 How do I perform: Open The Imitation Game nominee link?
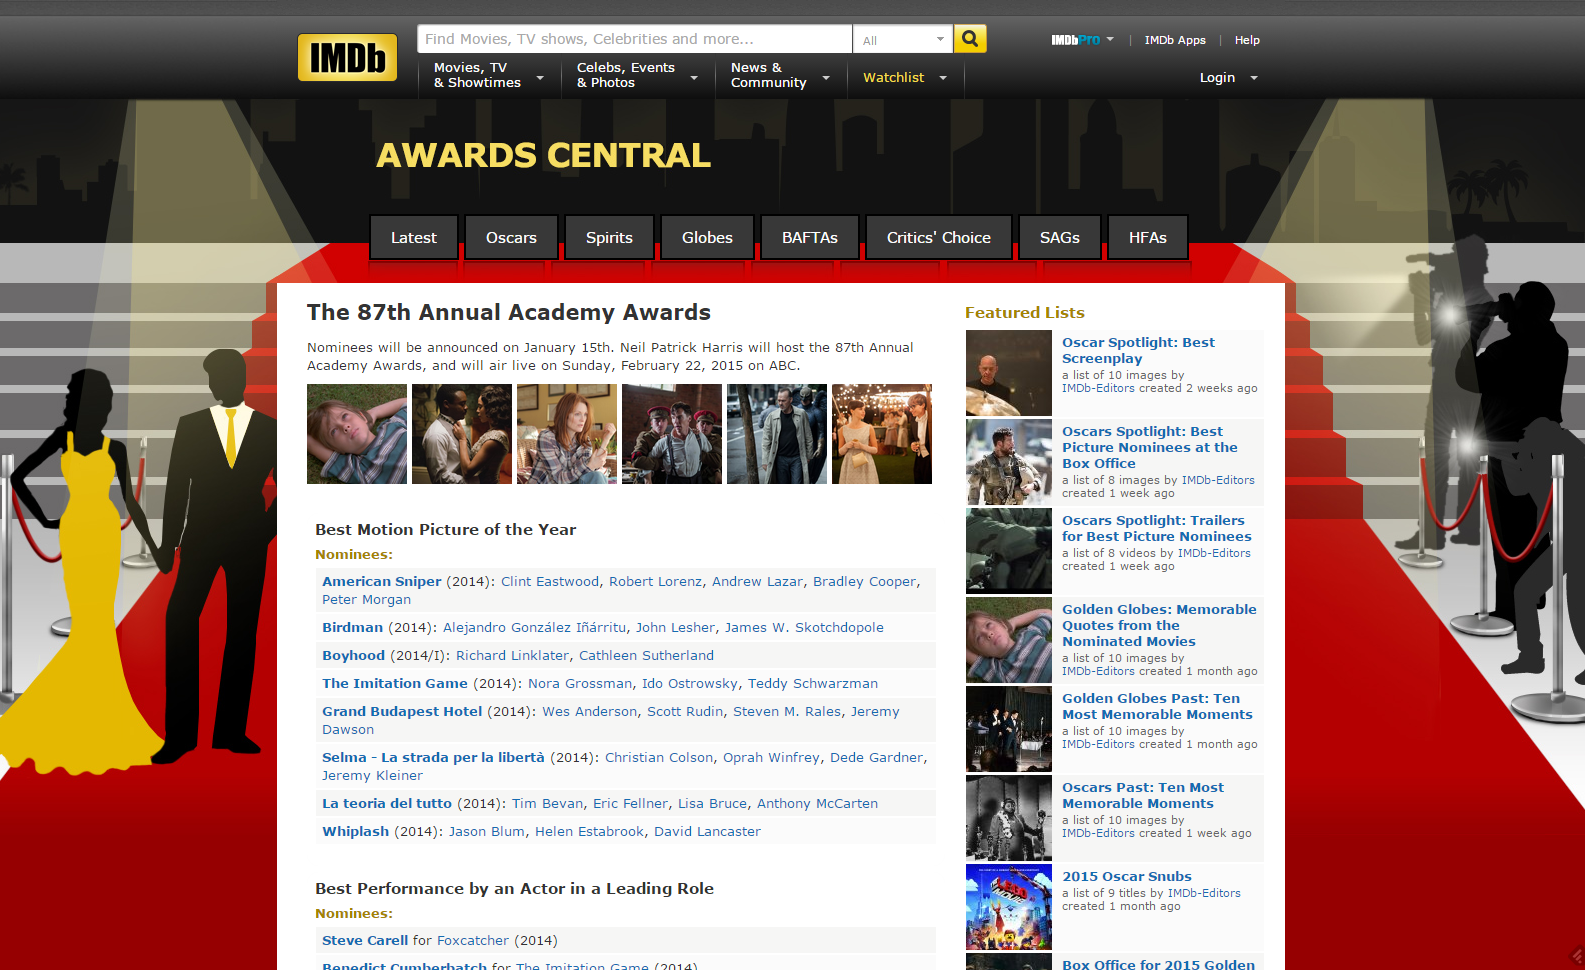pyautogui.click(x=395, y=684)
